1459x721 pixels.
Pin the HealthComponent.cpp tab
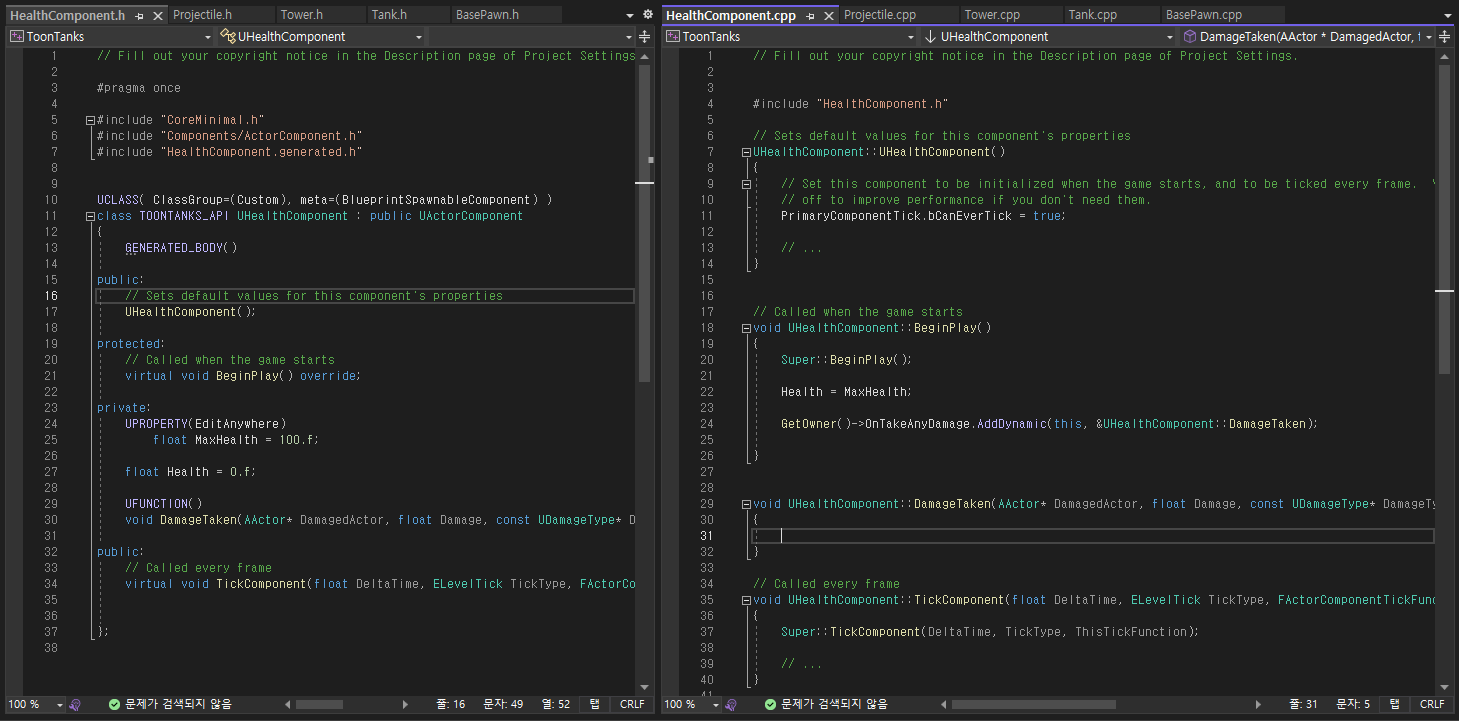point(811,16)
